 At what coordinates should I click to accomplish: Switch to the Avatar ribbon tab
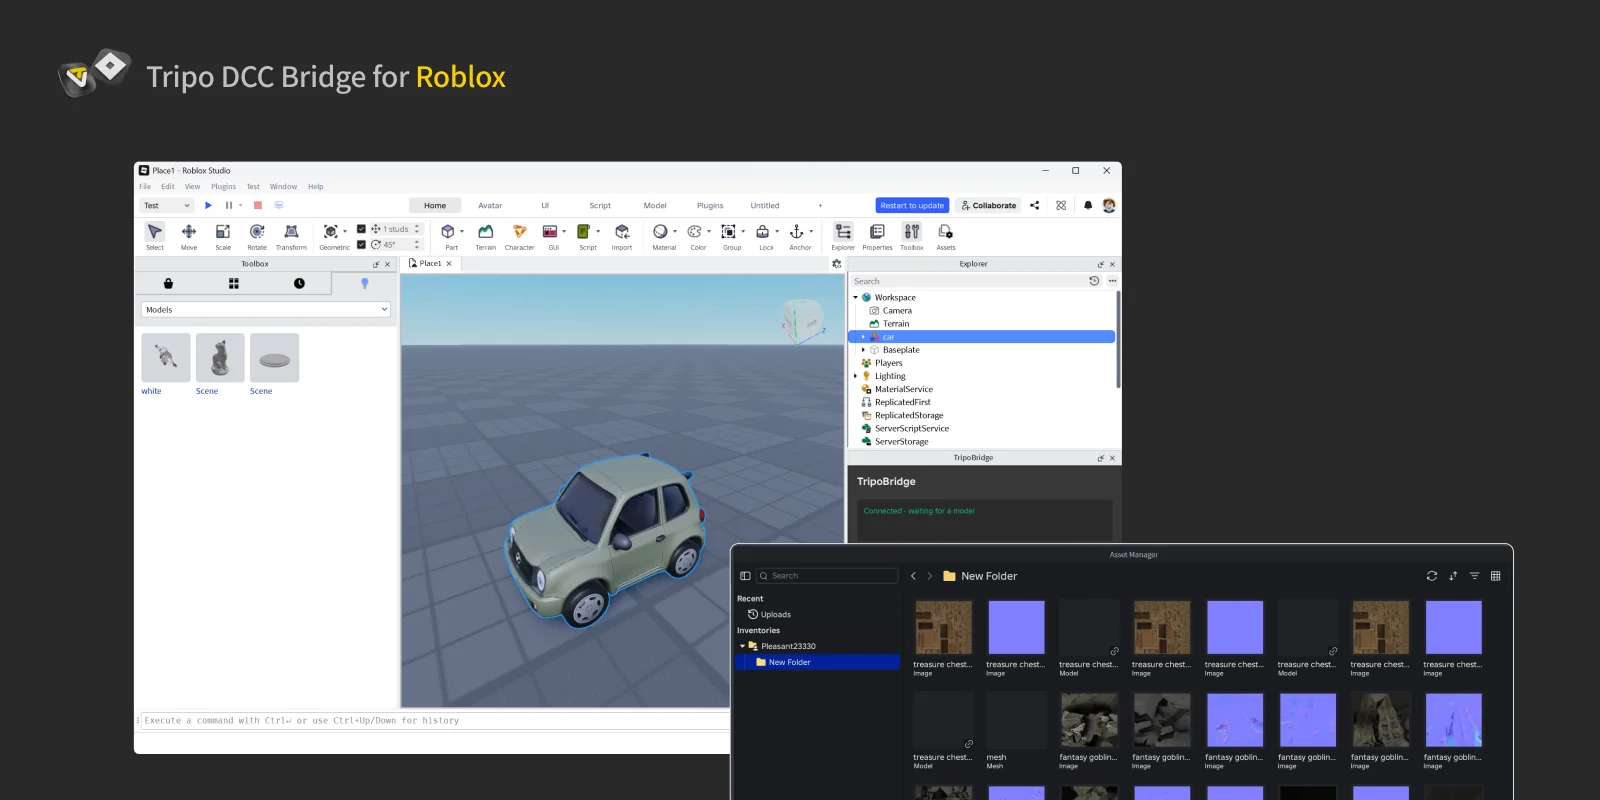point(490,205)
